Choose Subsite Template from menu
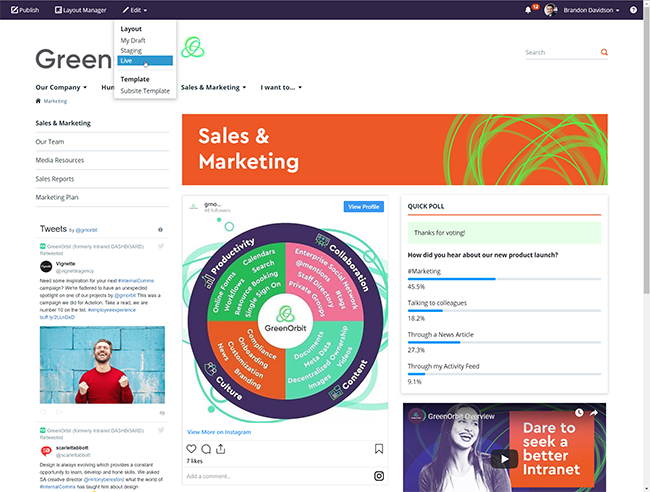The image size is (650, 492). pos(145,91)
